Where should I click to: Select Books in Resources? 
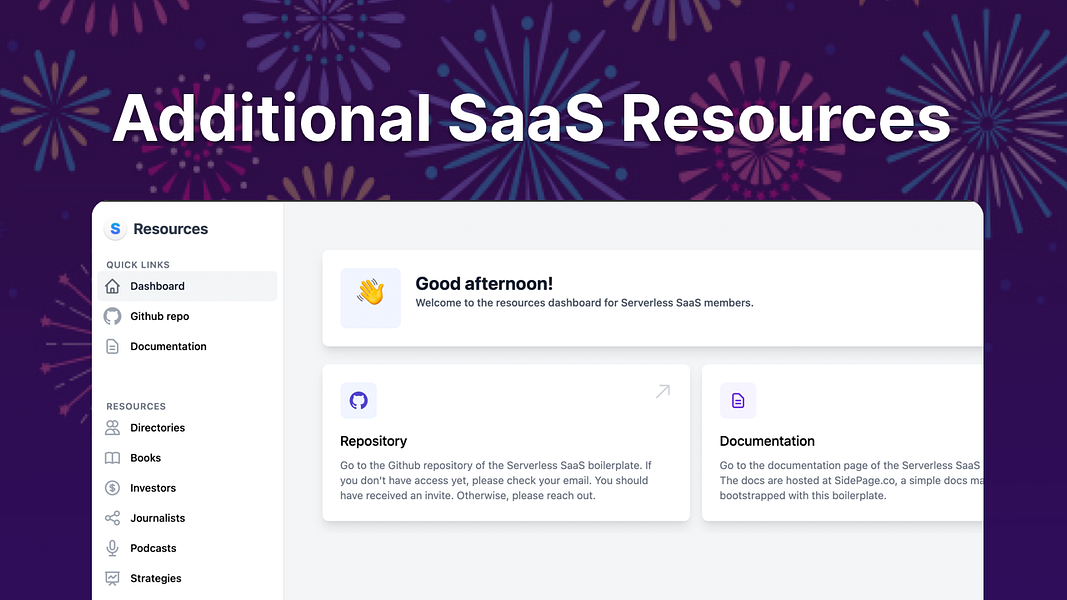187,458
